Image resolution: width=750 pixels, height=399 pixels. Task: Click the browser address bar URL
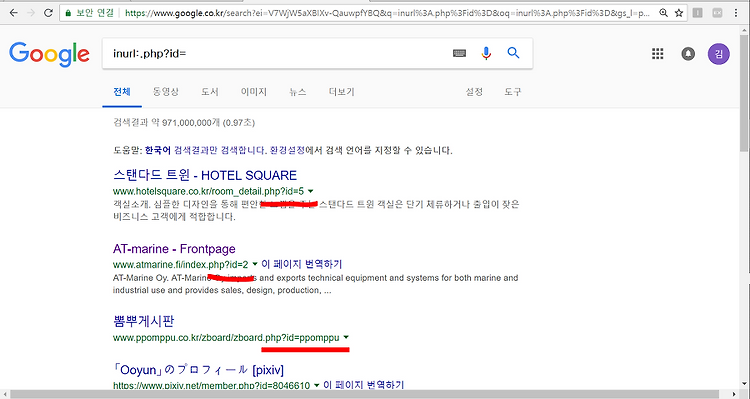387,13
